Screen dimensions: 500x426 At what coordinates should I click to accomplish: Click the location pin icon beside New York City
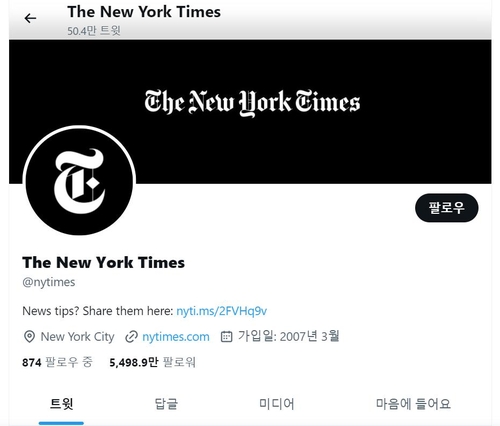(x=29, y=337)
